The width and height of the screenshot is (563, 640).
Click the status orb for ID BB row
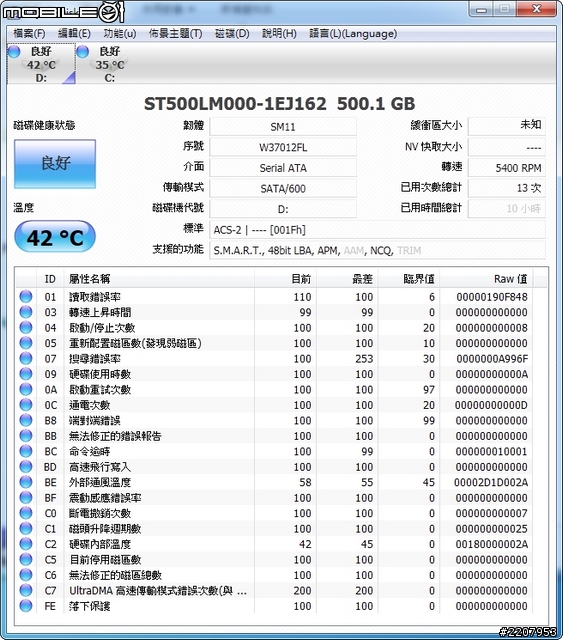pos(26,436)
